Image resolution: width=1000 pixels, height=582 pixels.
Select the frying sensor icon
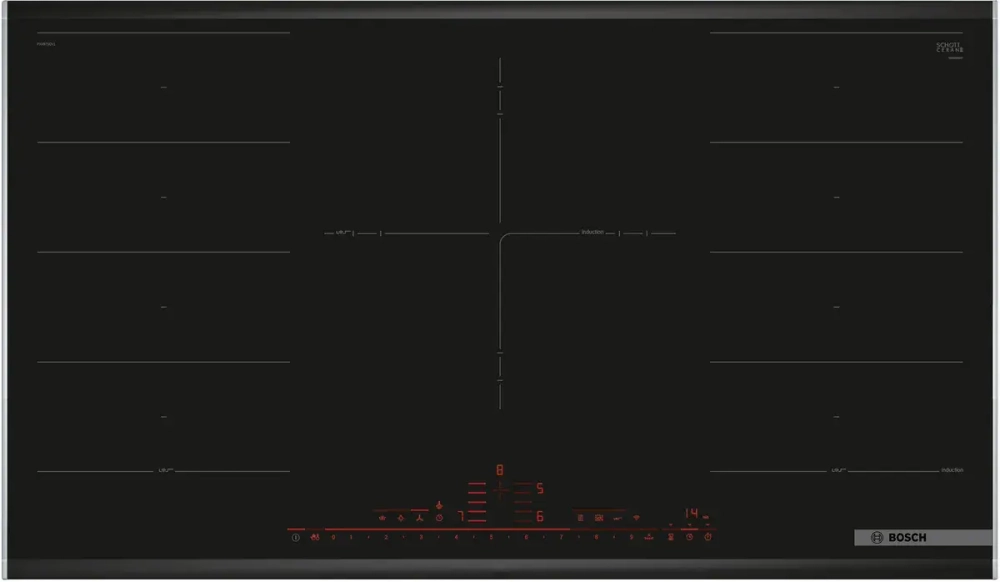(x=381, y=518)
